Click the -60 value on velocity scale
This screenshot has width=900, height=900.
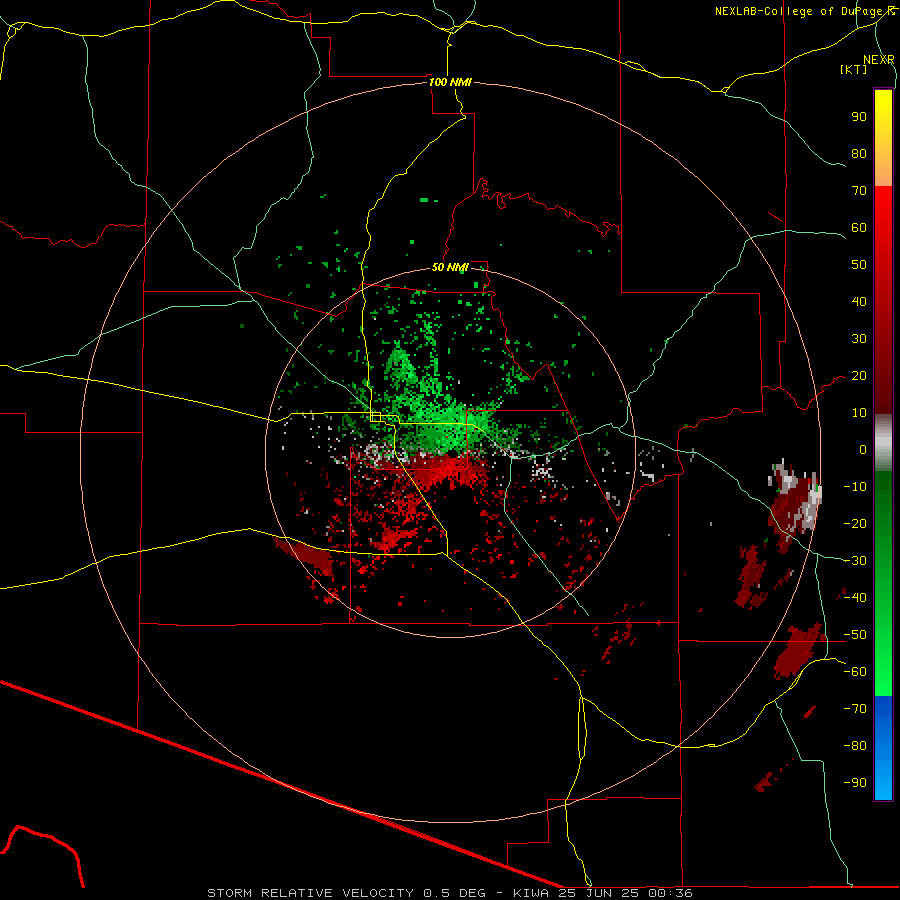tap(855, 672)
